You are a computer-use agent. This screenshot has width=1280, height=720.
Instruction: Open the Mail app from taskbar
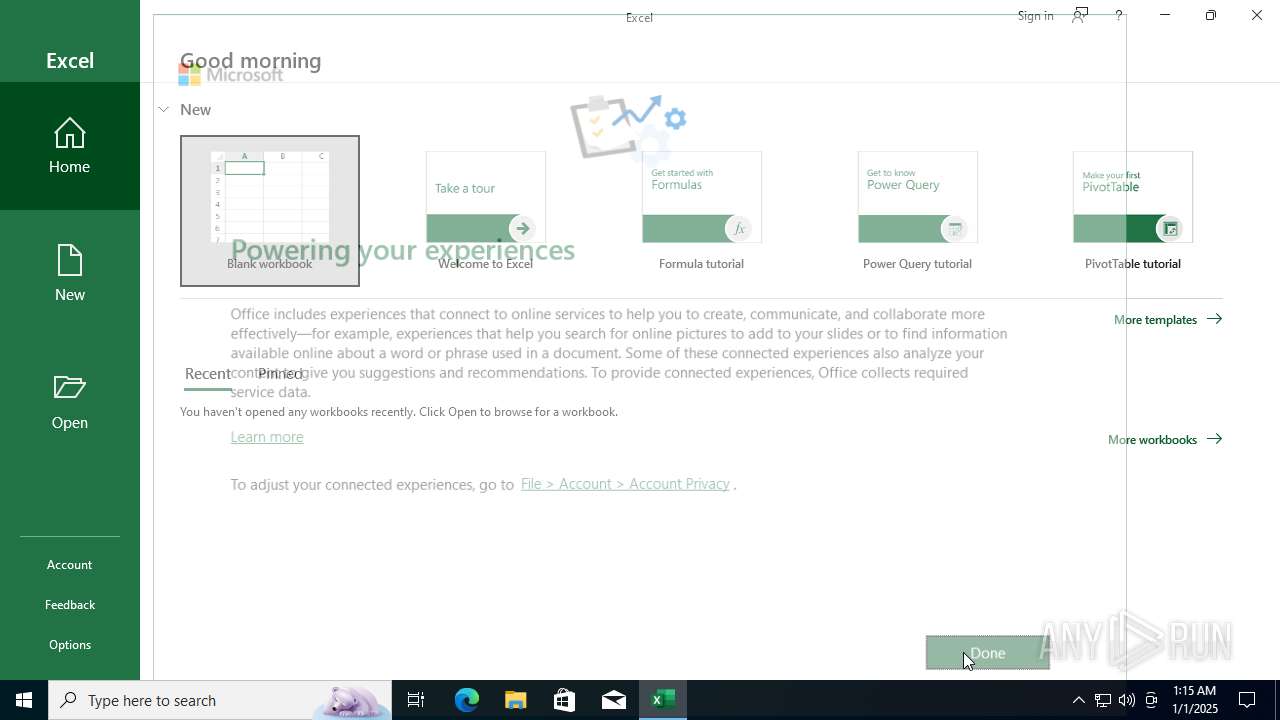tap(614, 700)
